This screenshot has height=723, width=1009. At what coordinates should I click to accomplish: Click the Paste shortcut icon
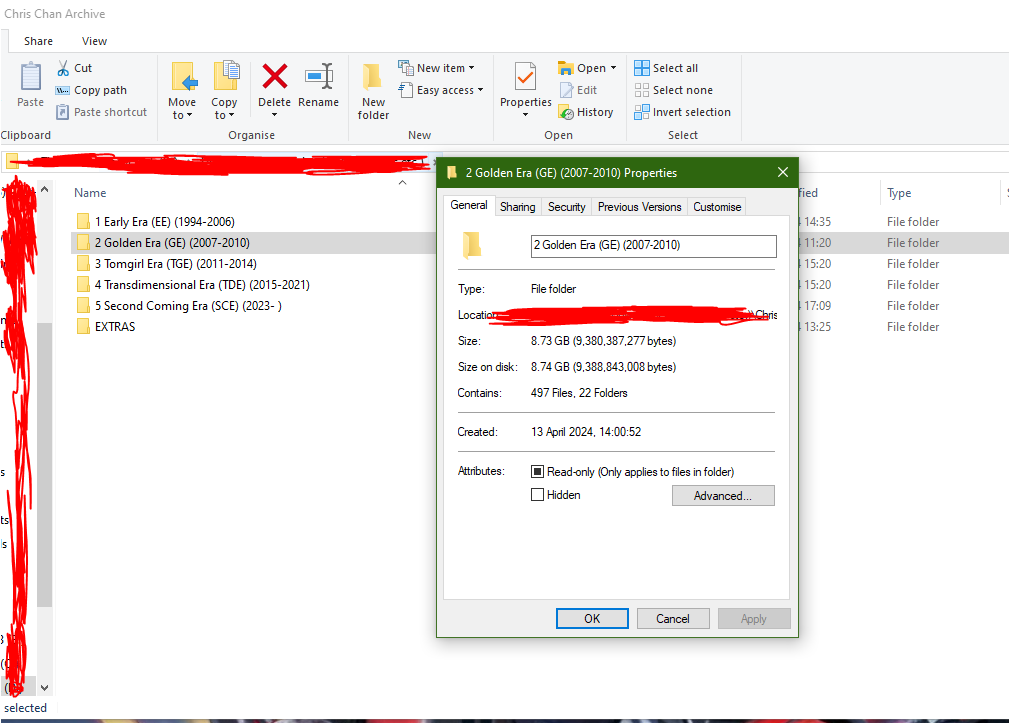(x=62, y=112)
